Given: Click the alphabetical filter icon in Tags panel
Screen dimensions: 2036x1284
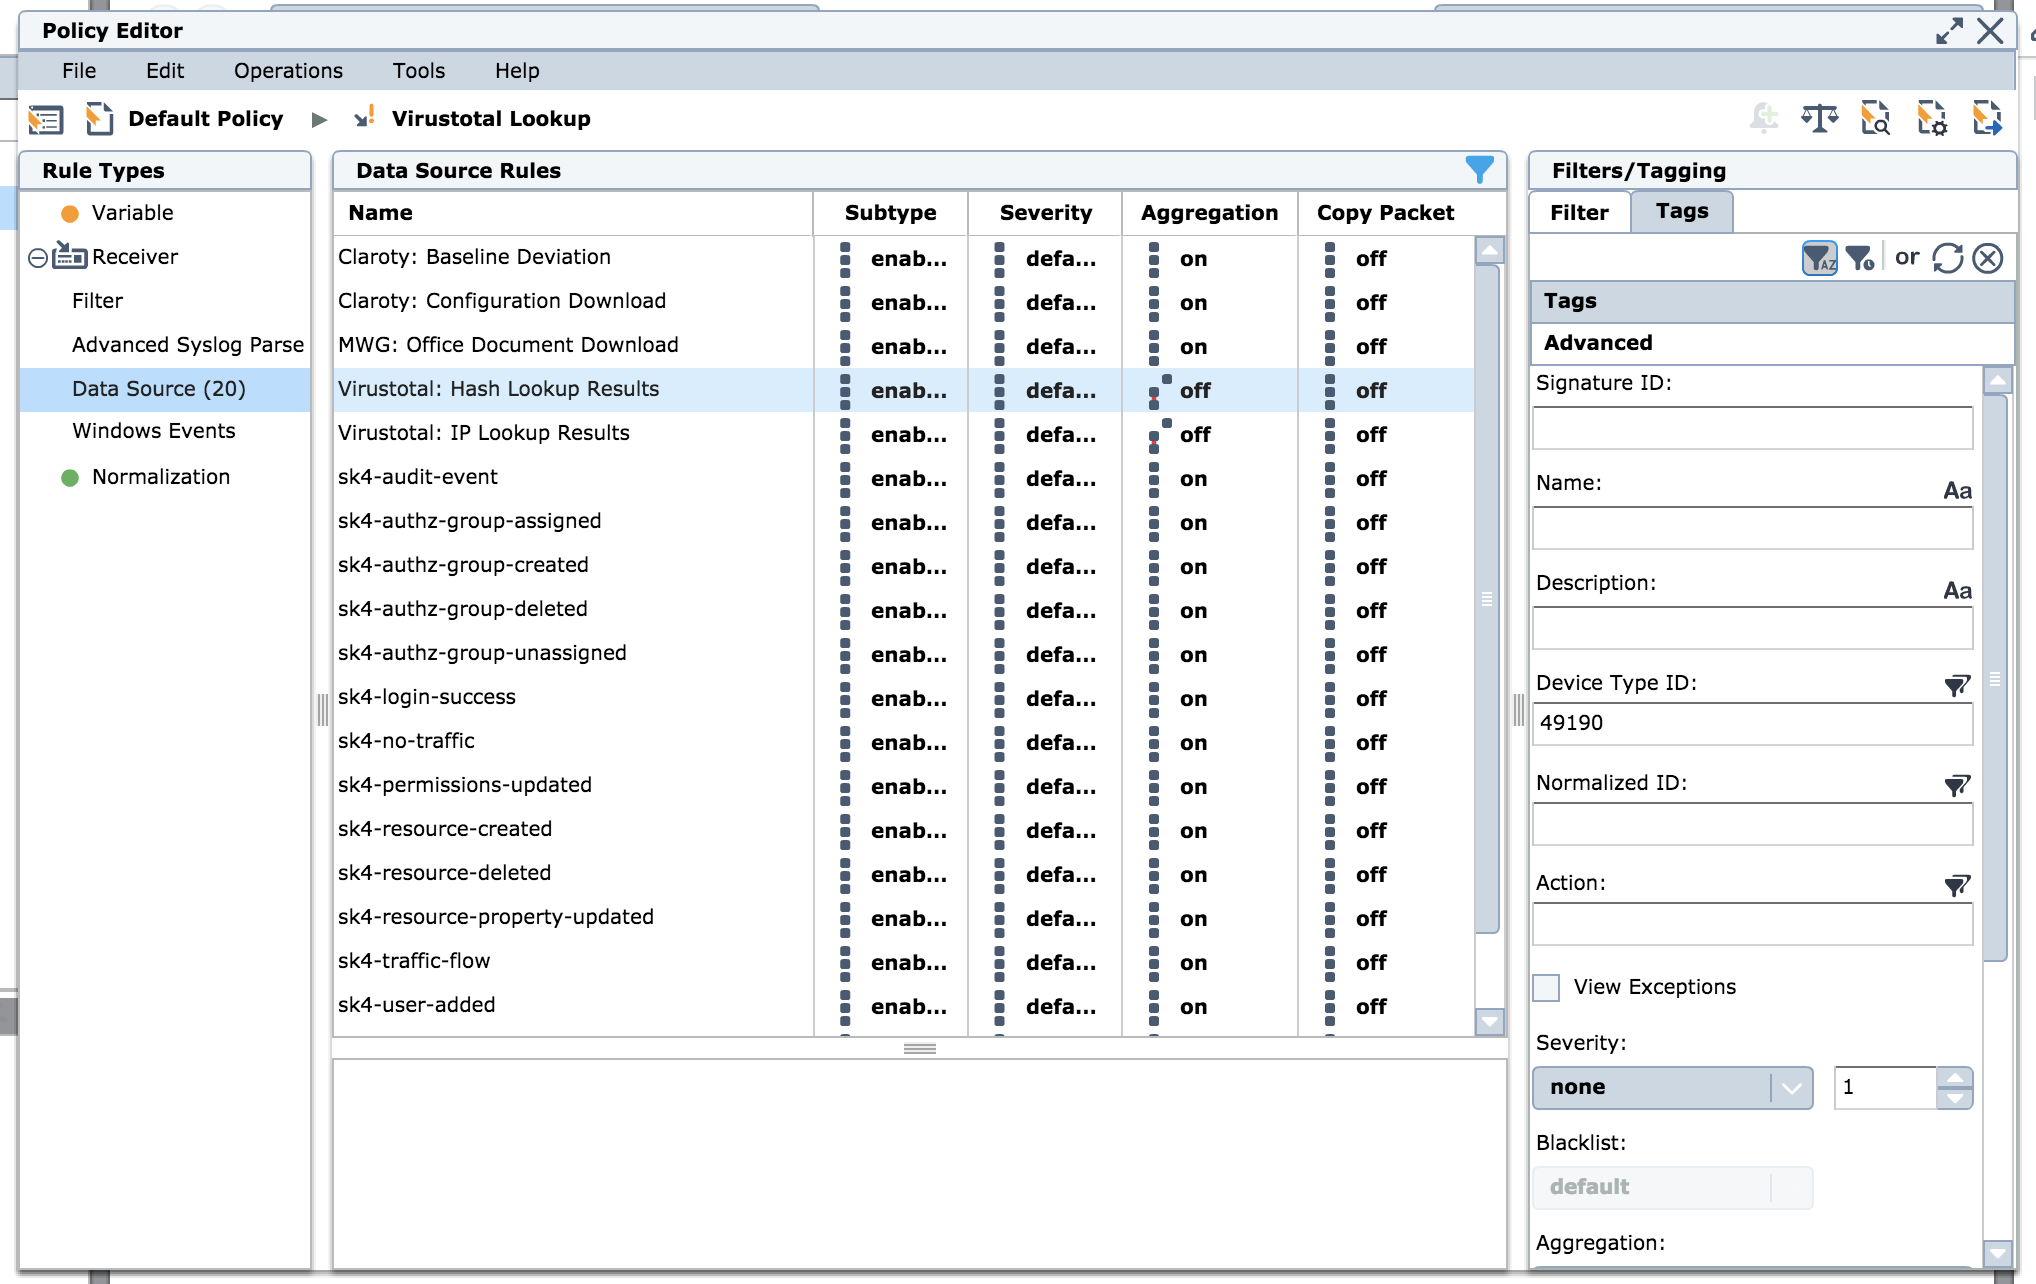Looking at the screenshot, I should [1819, 257].
